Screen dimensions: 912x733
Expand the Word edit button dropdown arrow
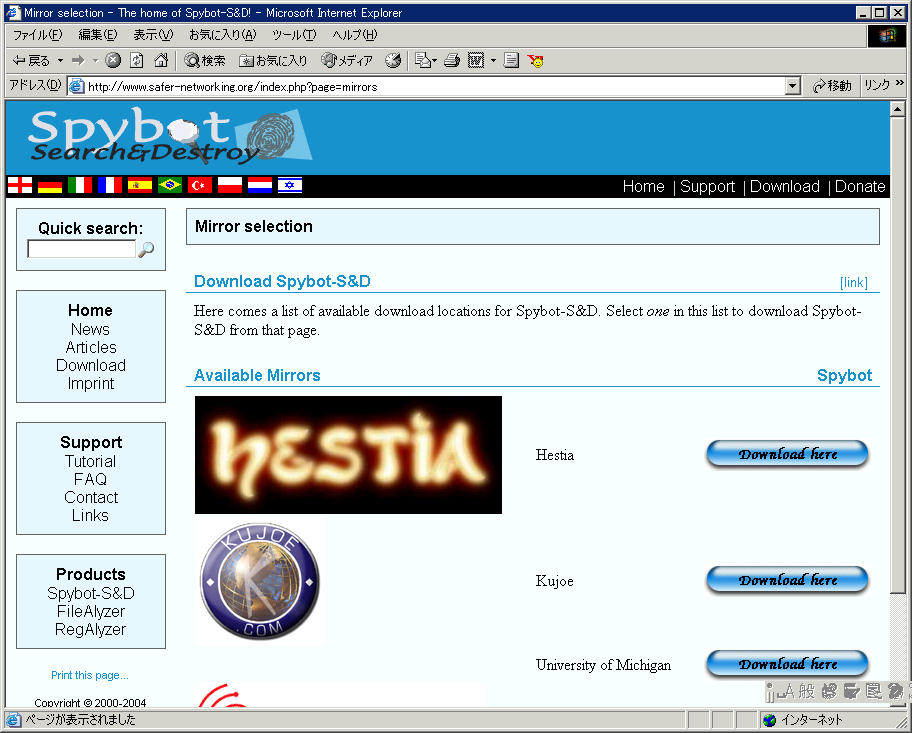pyautogui.click(x=493, y=61)
